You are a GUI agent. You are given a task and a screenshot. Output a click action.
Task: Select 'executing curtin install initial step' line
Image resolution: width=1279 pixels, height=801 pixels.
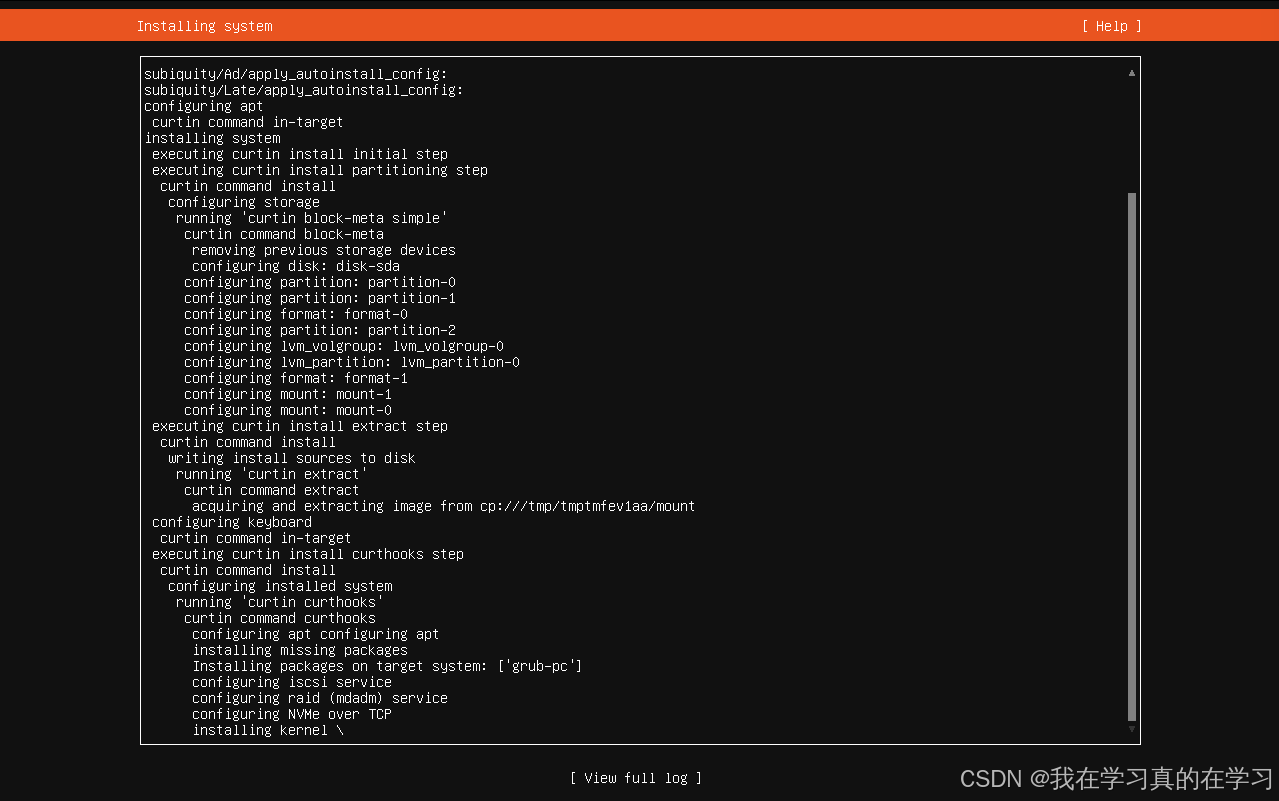(x=300, y=154)
